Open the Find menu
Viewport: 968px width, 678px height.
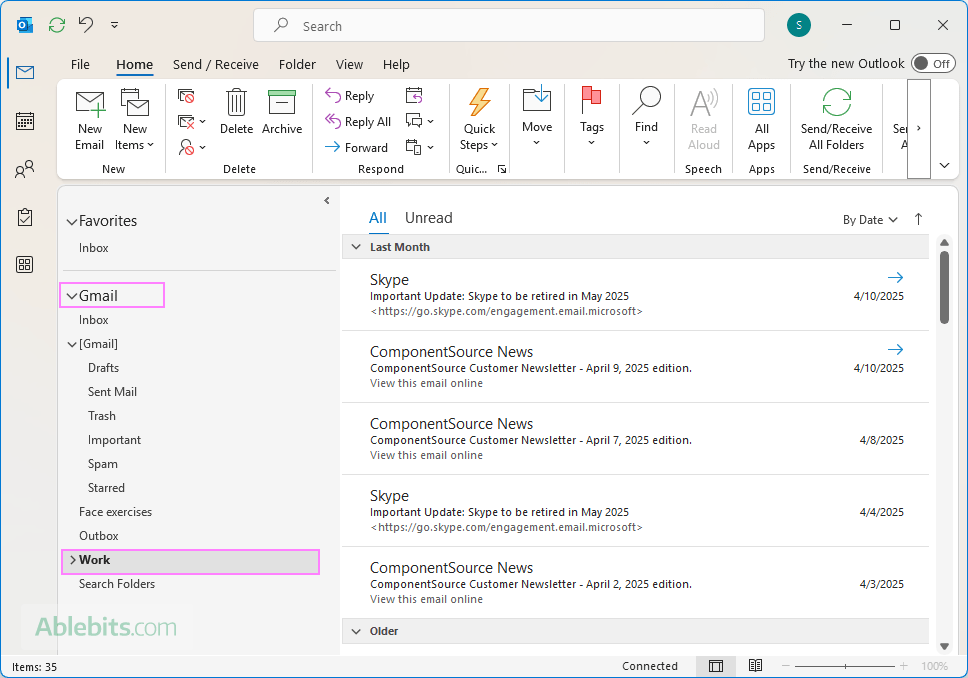pos(646,117)
